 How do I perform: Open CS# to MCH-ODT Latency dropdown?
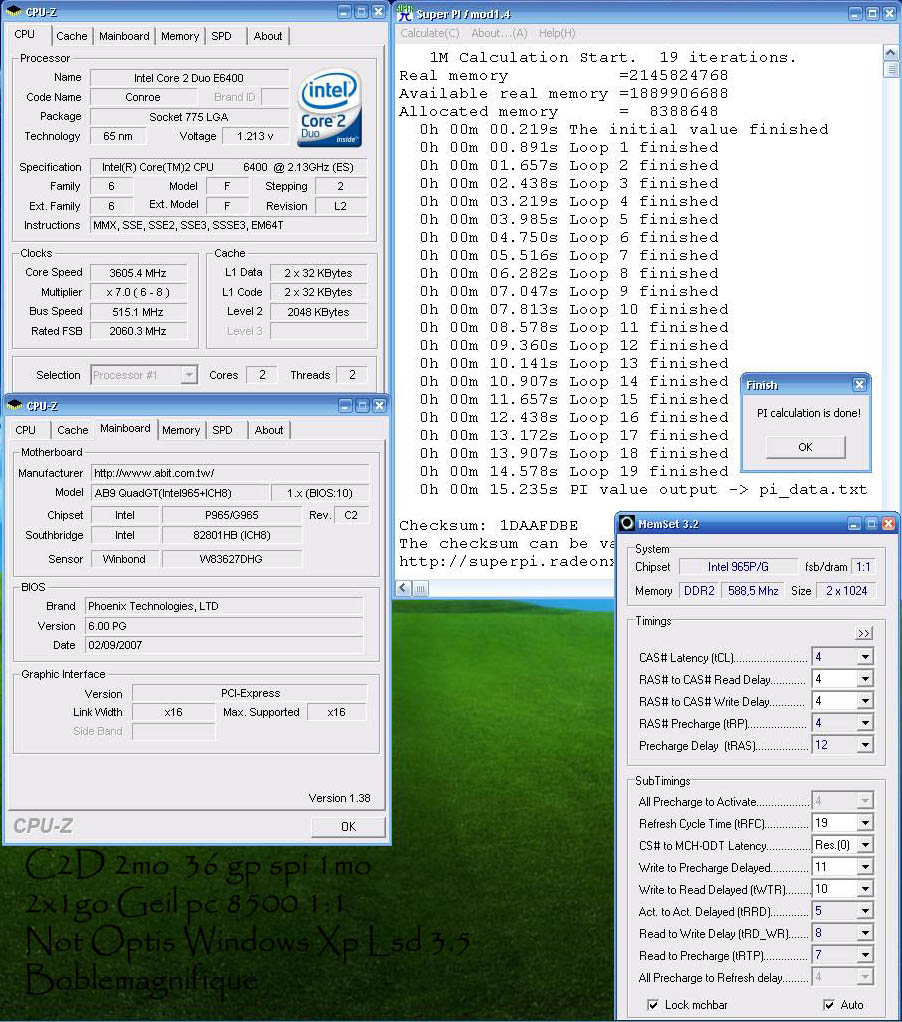pyautogui.click(x=865, y=845)
